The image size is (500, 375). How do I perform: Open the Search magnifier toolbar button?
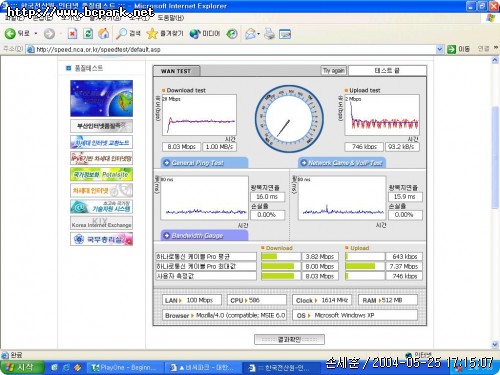point(128,34)
